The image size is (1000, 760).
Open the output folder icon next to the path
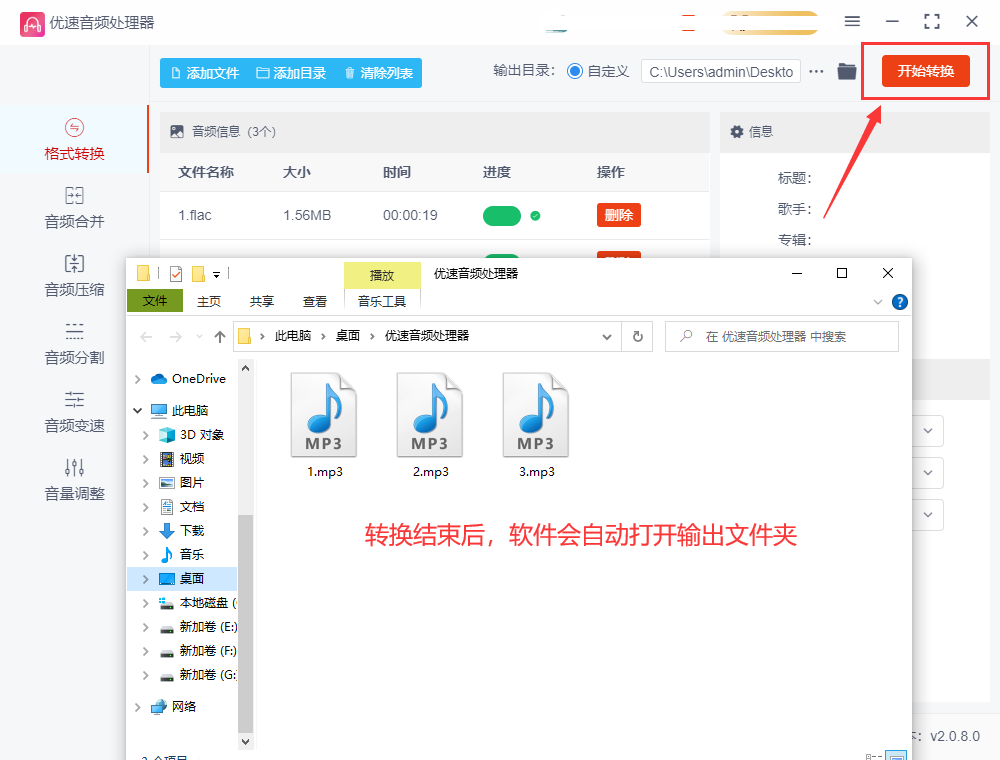pos(846,71)
